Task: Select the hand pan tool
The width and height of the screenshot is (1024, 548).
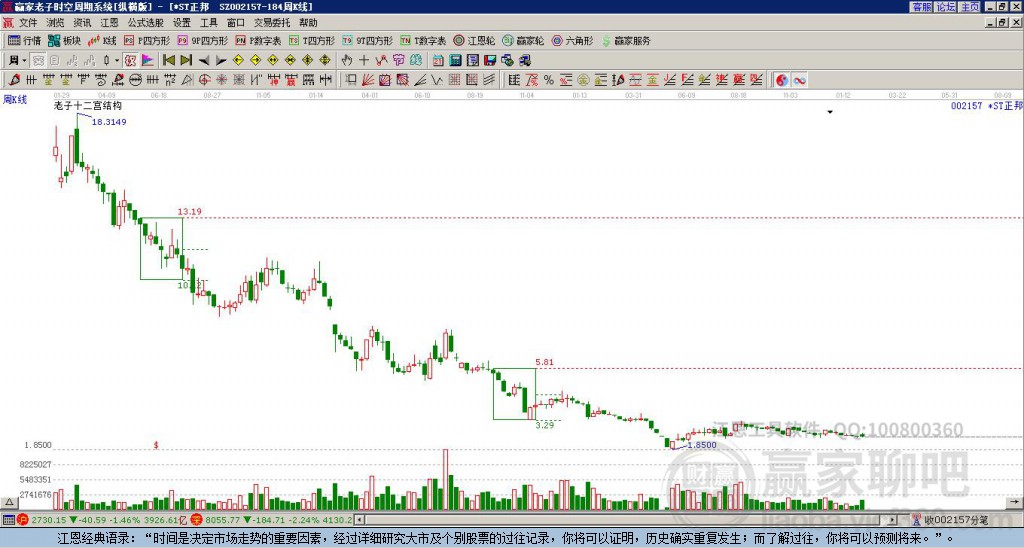Action: pyautogui.click(x=347, y=60)
